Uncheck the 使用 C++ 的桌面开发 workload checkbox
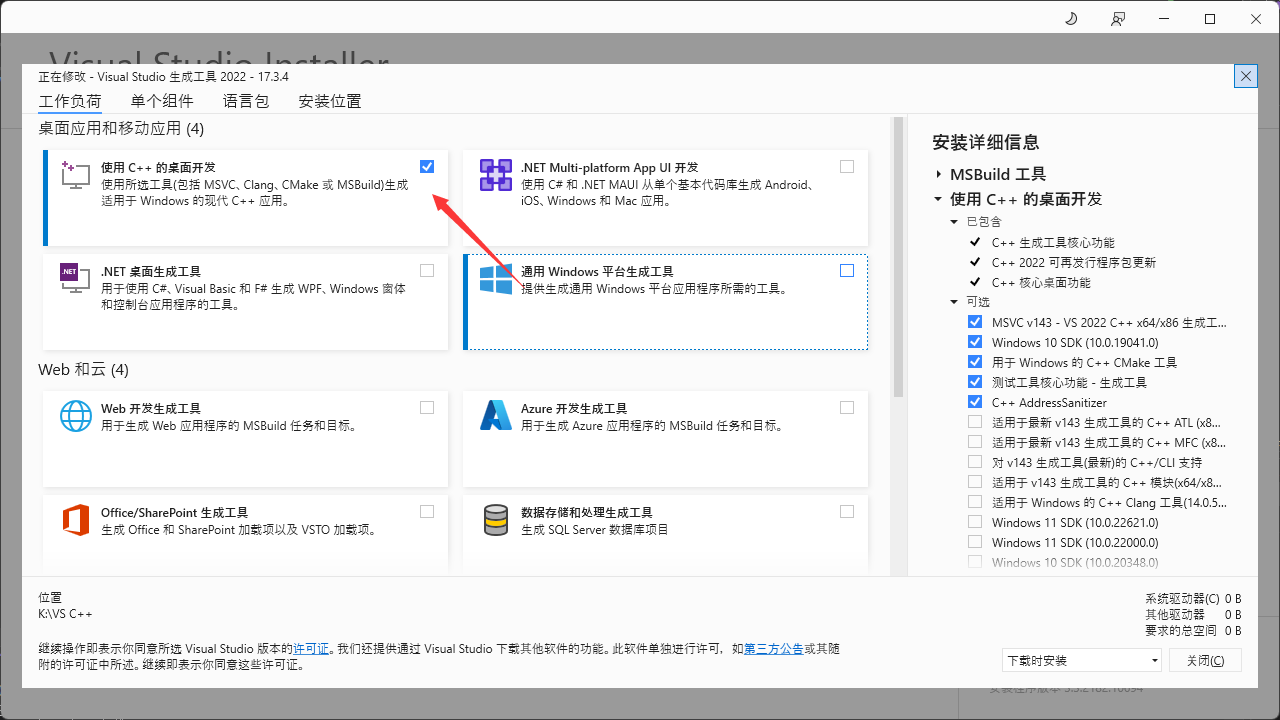 pos(428,167)
